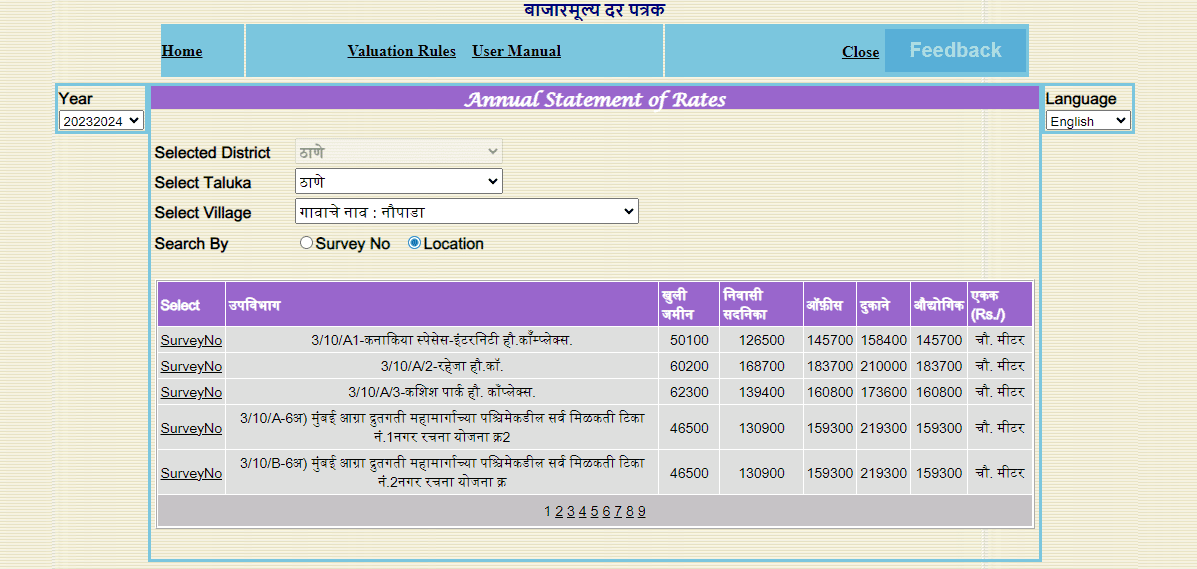Open the User Manual link
Screen dimensions: 1197x569
[516, 51]
